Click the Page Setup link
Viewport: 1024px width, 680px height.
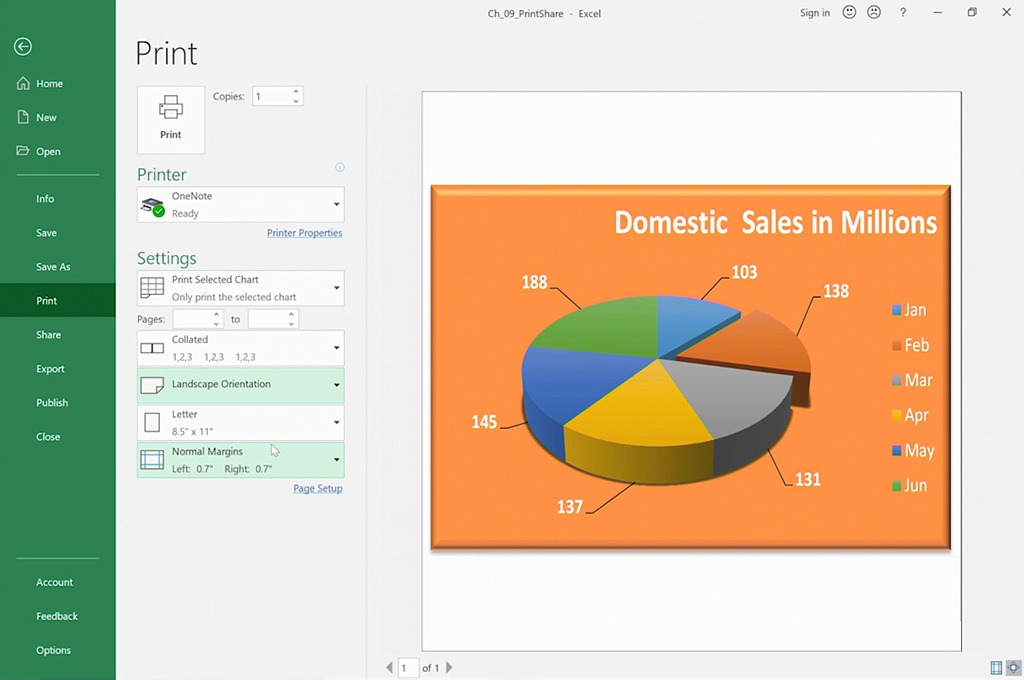pos(317,489)
